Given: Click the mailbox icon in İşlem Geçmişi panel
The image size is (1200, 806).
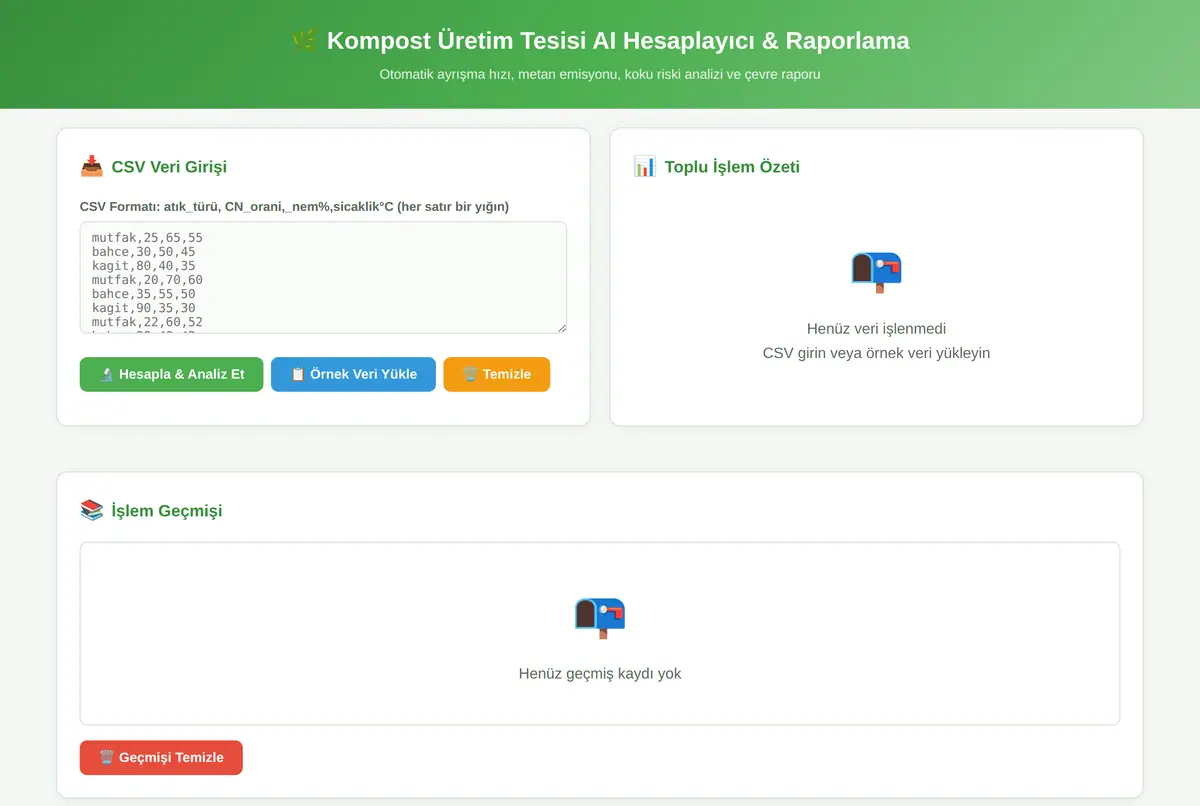Looking at the screenshot, I should (x=600, y=616).
